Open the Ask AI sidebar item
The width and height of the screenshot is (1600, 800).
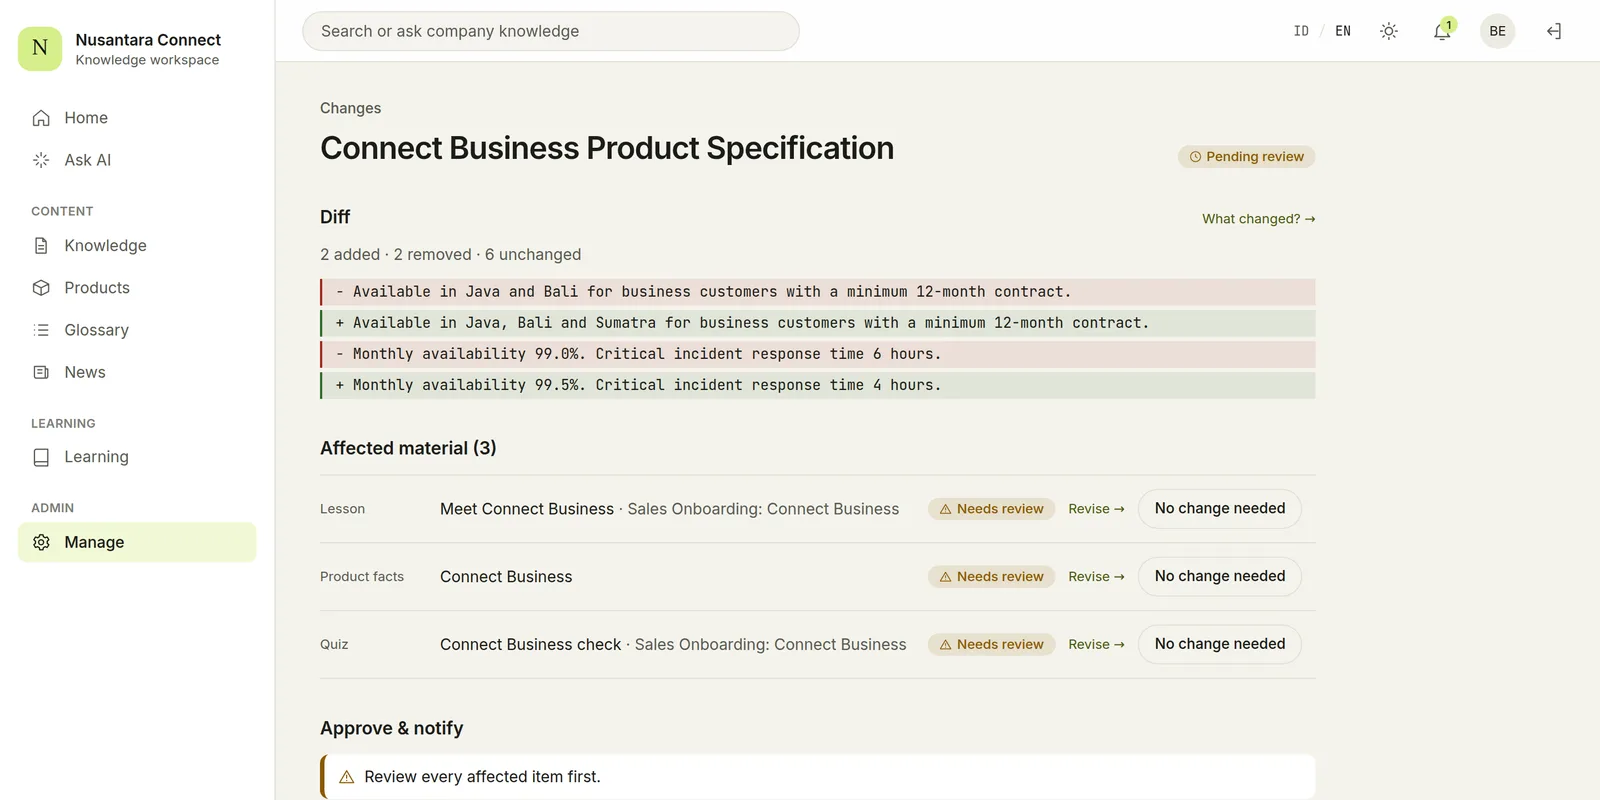click(x=137, y=160)
